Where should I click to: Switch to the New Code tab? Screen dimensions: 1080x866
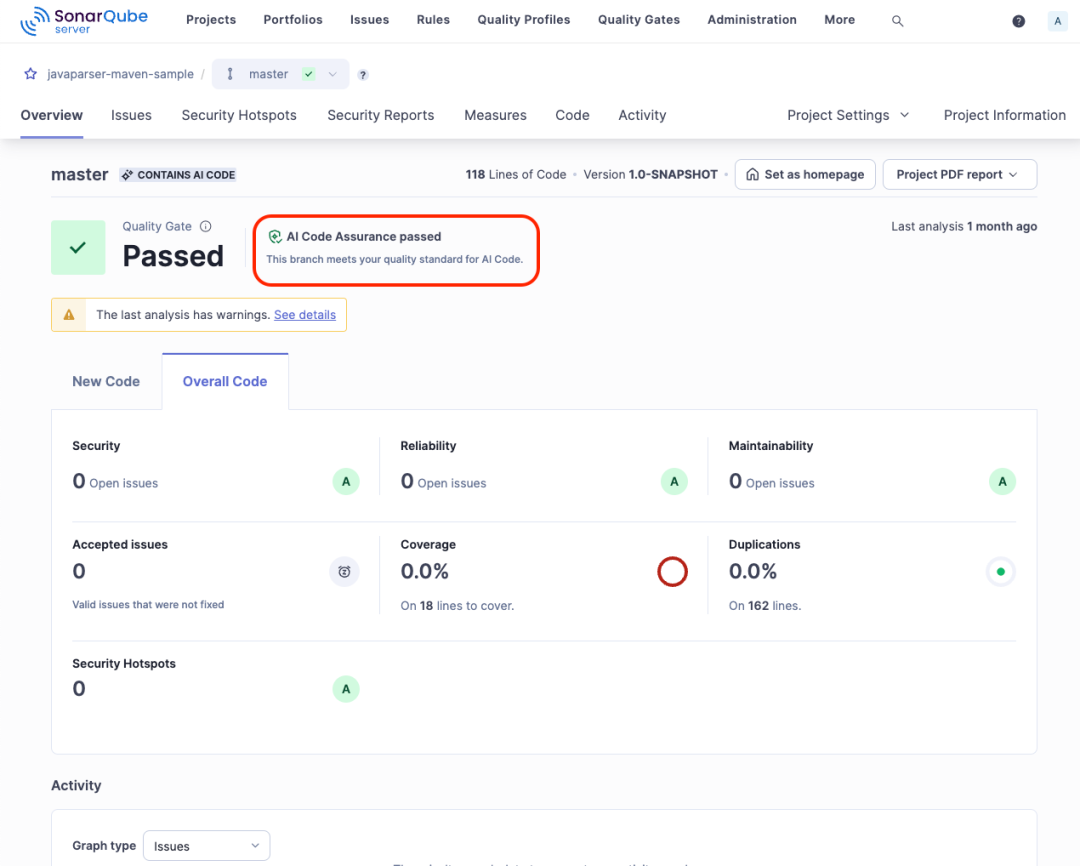pyautogui.click(x=106, y=381)
